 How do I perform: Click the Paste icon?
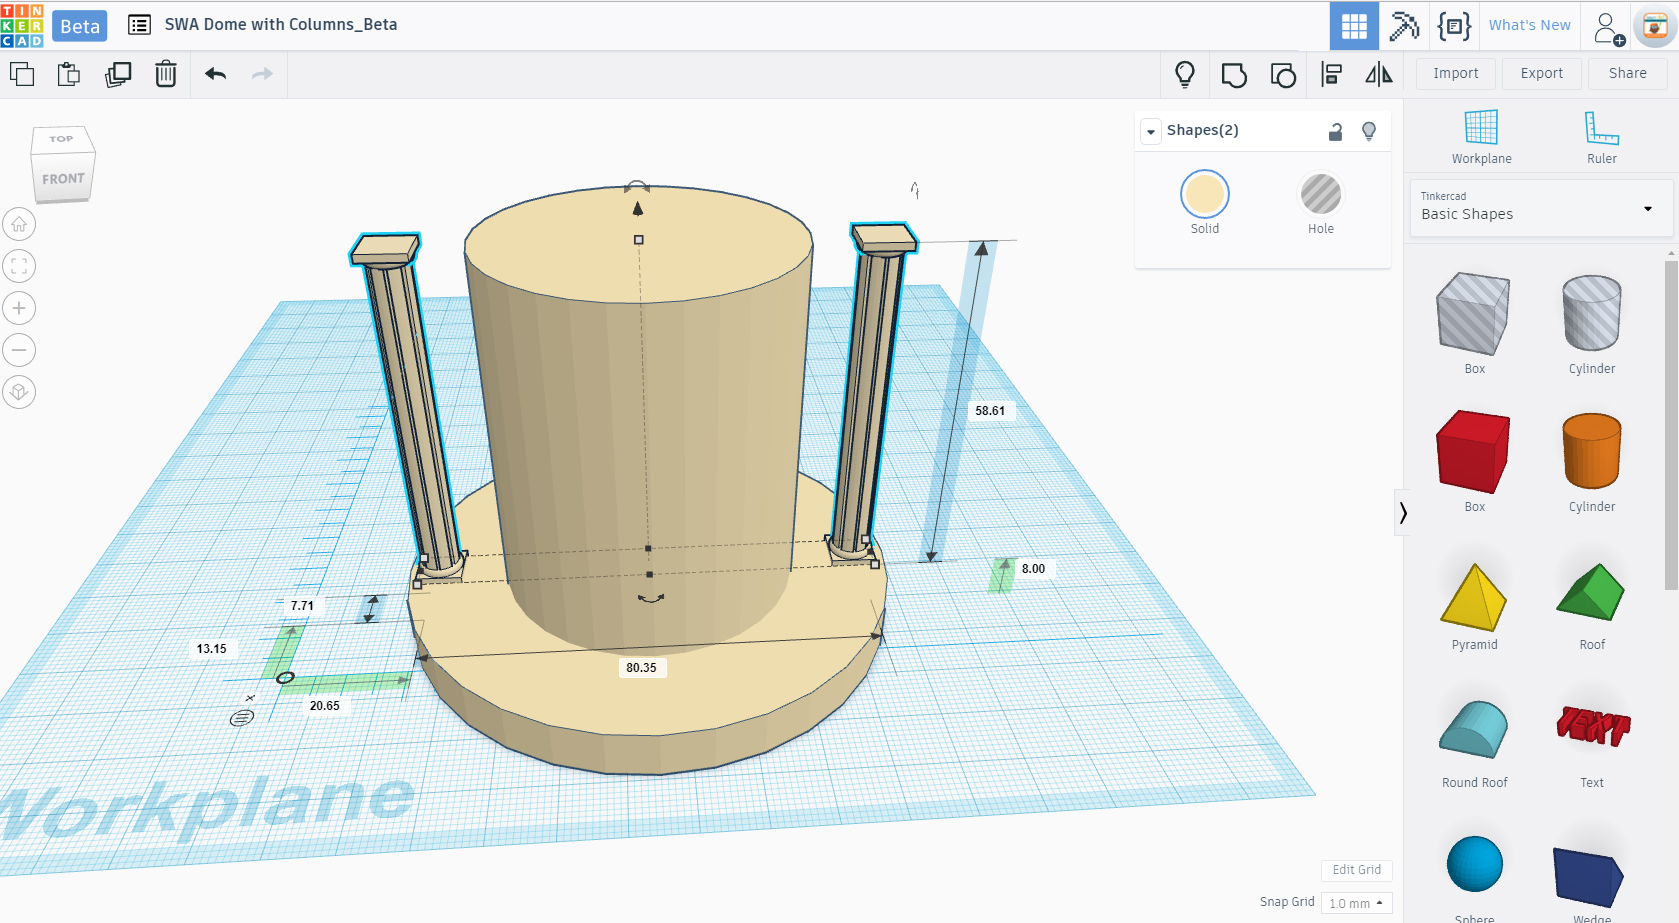click(69, 74)
